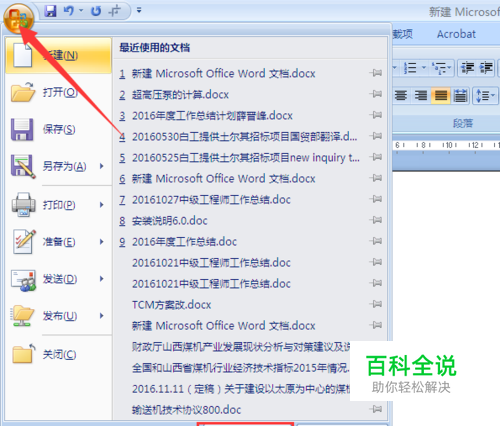Pin the 20160530白工 document to the list
500x426 pixels.
point(376,136)
